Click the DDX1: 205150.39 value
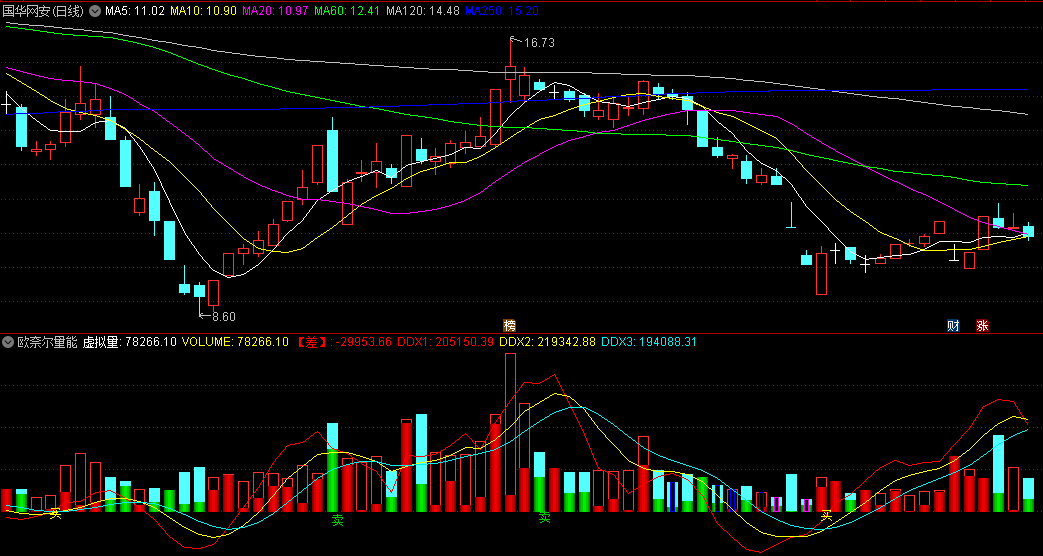Image resolution: width=1043 pixels, height=556 pixels. [446, 343]
